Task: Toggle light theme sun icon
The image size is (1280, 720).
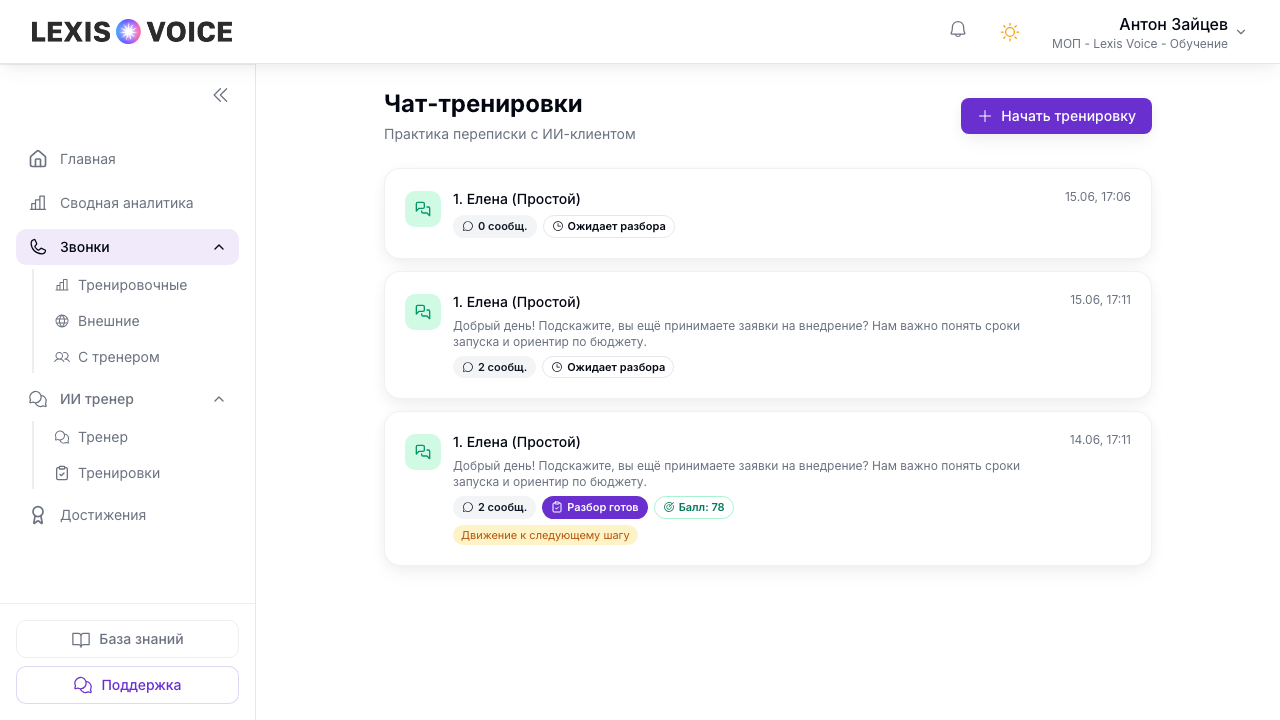Action: [1010, 32]
